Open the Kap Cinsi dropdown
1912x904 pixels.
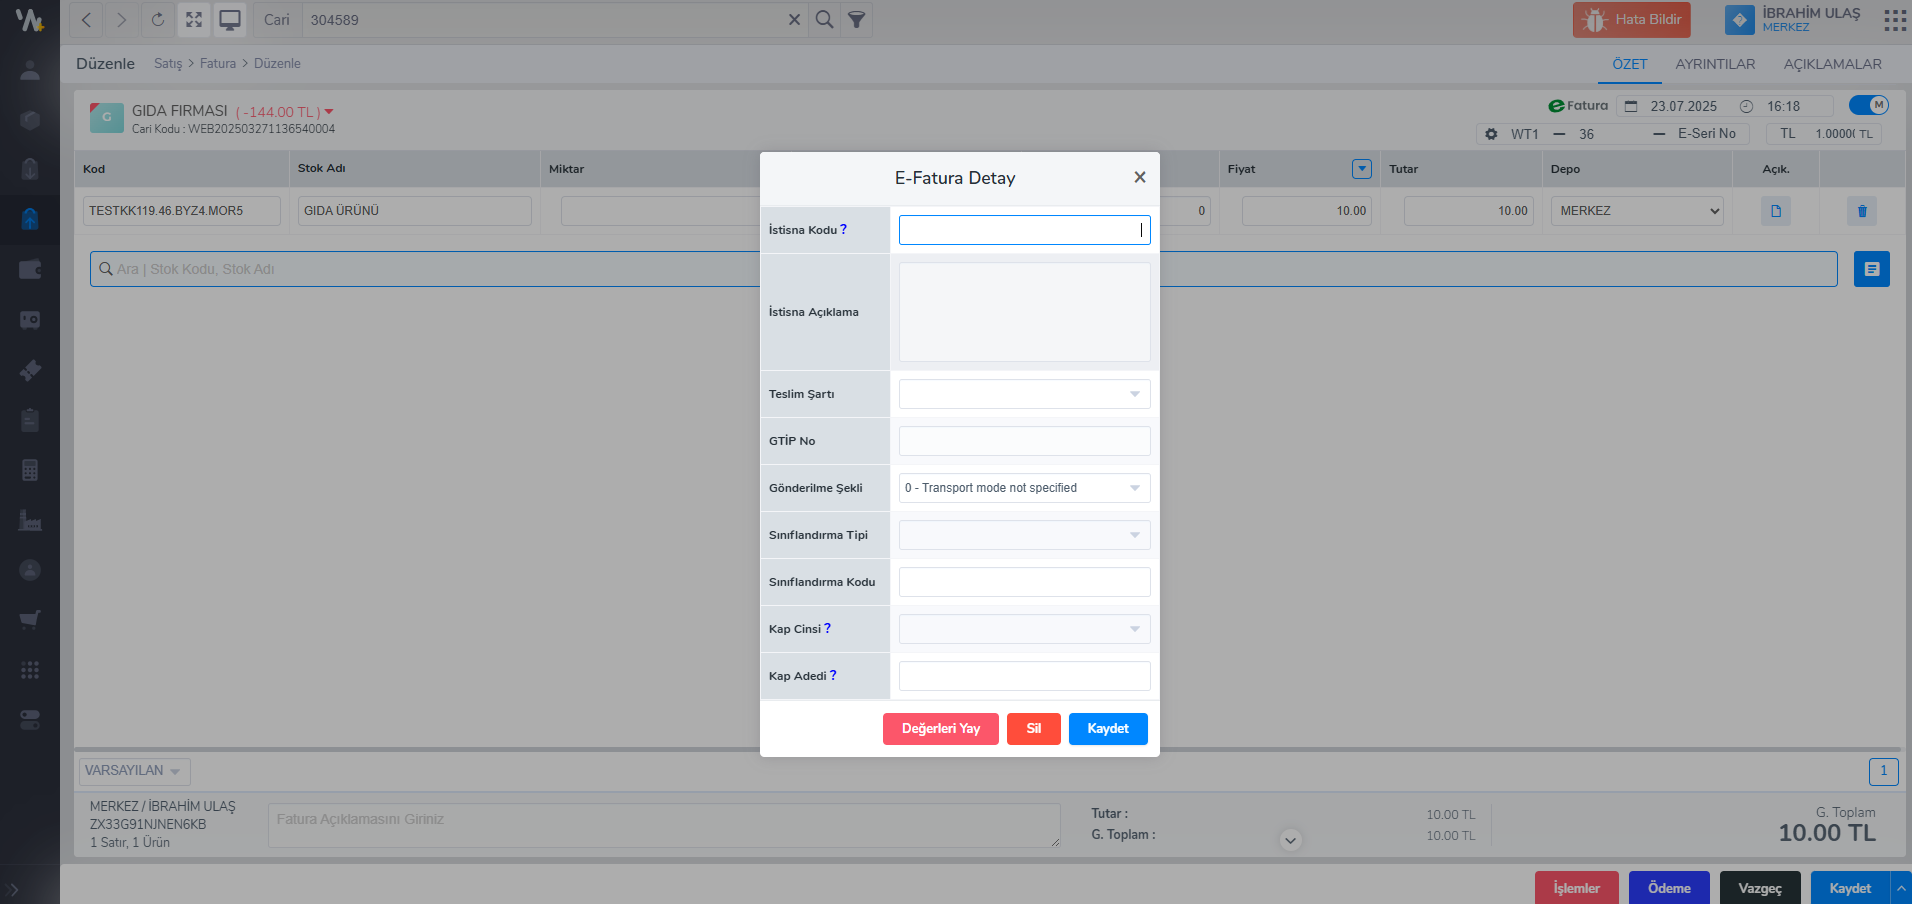(x=1024, y=629)
